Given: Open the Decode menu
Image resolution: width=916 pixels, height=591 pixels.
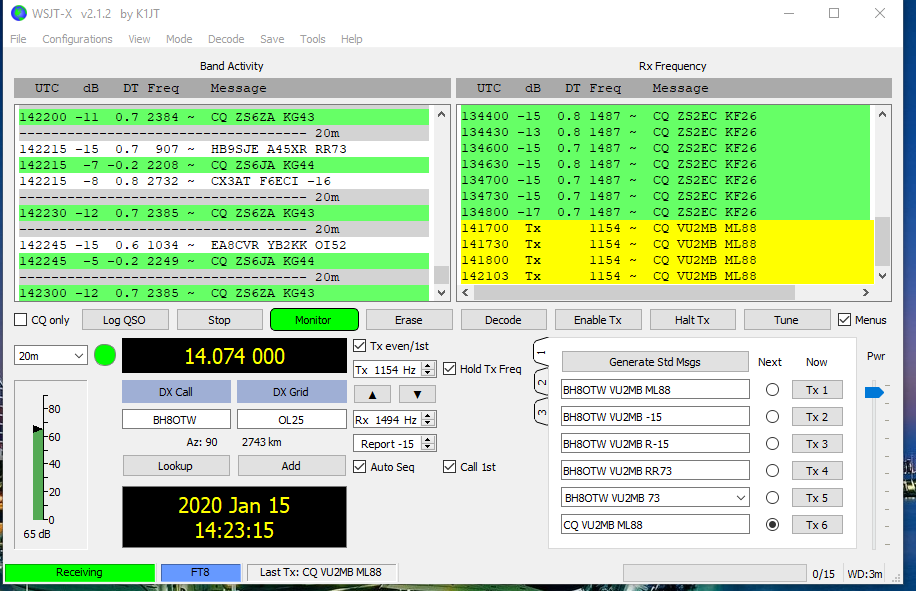Looking at the screenshot, I should pos(226,39).
